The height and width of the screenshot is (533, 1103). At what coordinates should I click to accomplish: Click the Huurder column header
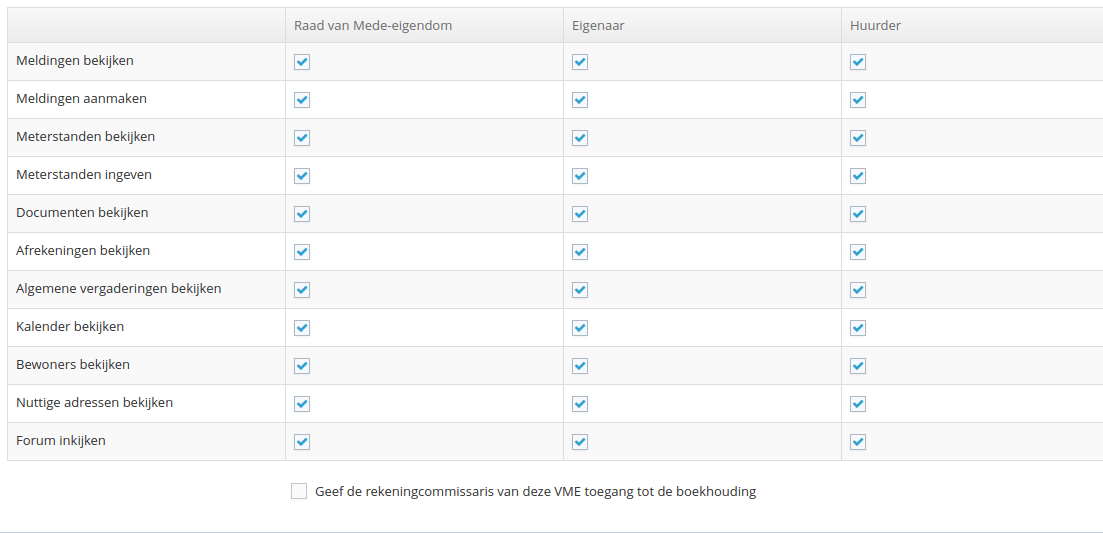pos(875,25)
